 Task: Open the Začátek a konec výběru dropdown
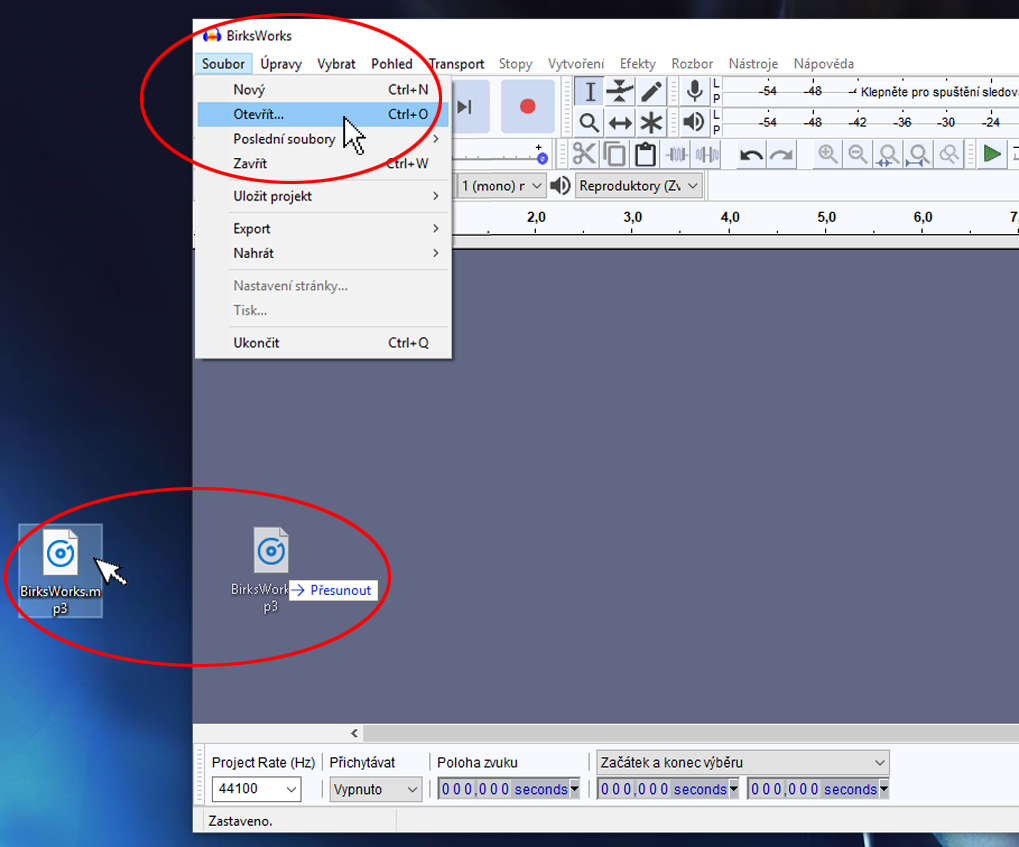(x=743, y=762)
